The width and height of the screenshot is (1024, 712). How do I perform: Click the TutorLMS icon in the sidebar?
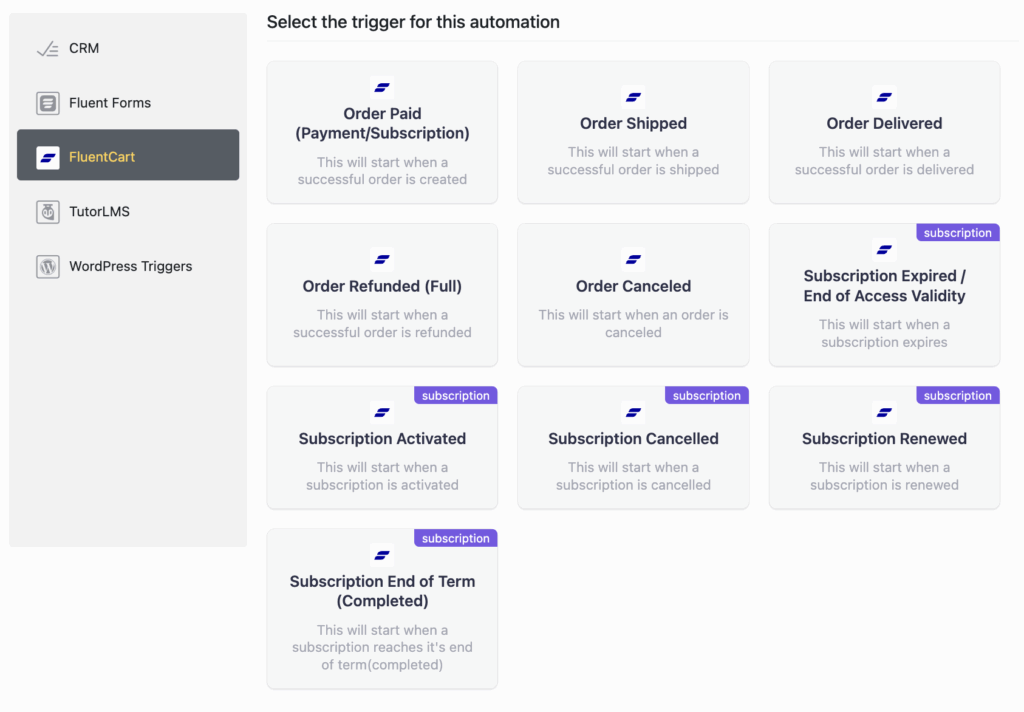pyautogui.click(x=48, y=211)
